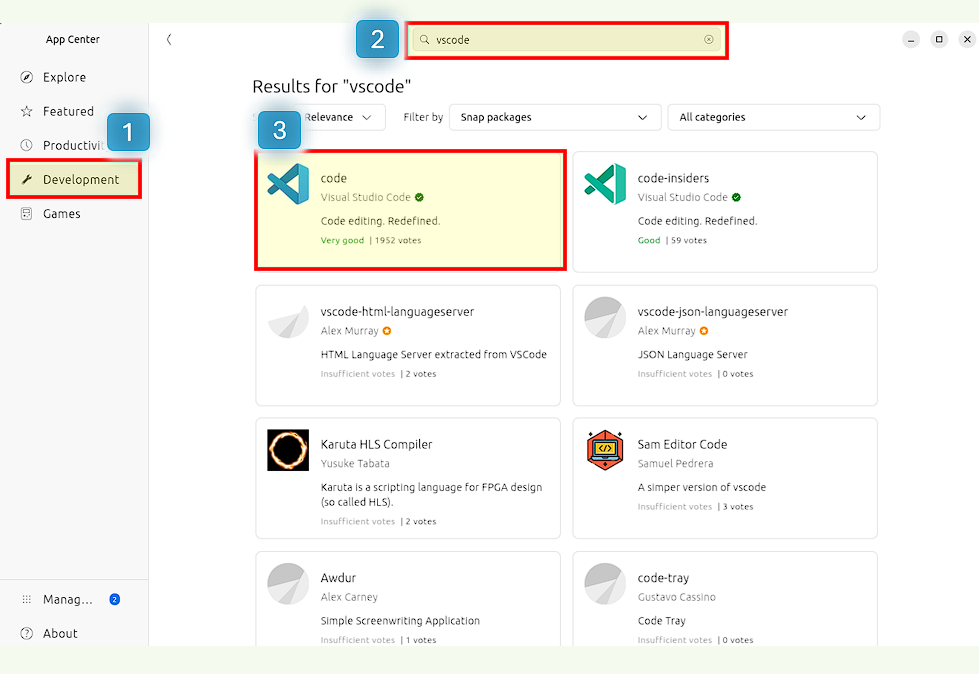Click the green code-insiders logo

pyautogui.click(x=605, y=184)
